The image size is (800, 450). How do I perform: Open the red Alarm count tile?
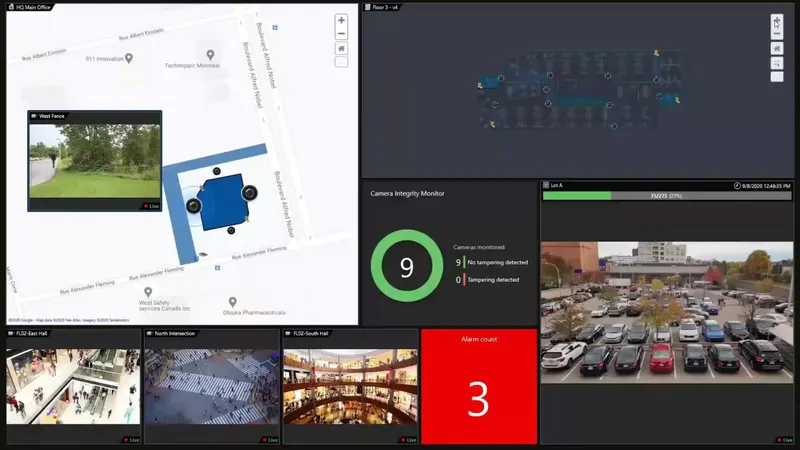click(479, 386)
